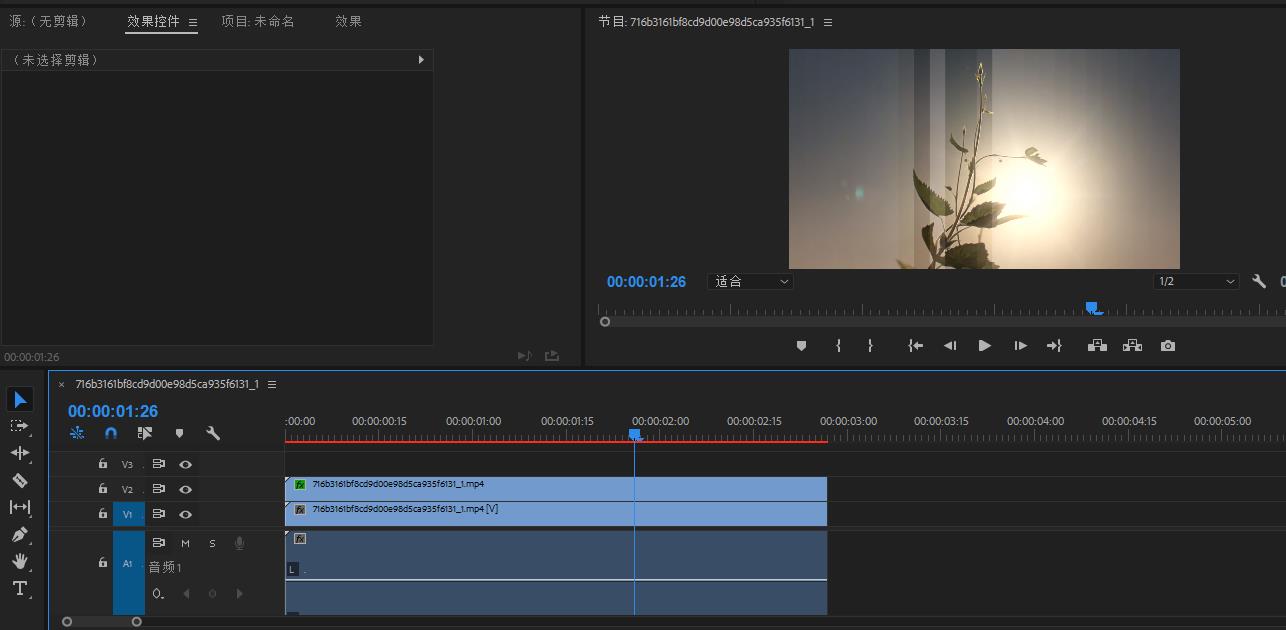The image size is (1286, 630).
Task: Target the V1 track header
Action: 128,514
